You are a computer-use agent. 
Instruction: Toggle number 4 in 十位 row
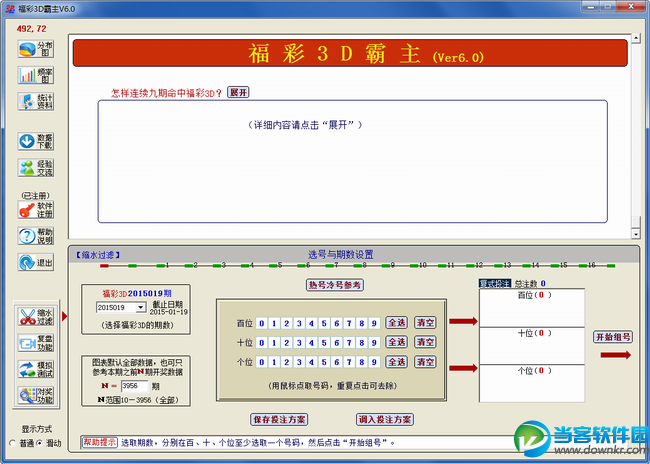311,343
